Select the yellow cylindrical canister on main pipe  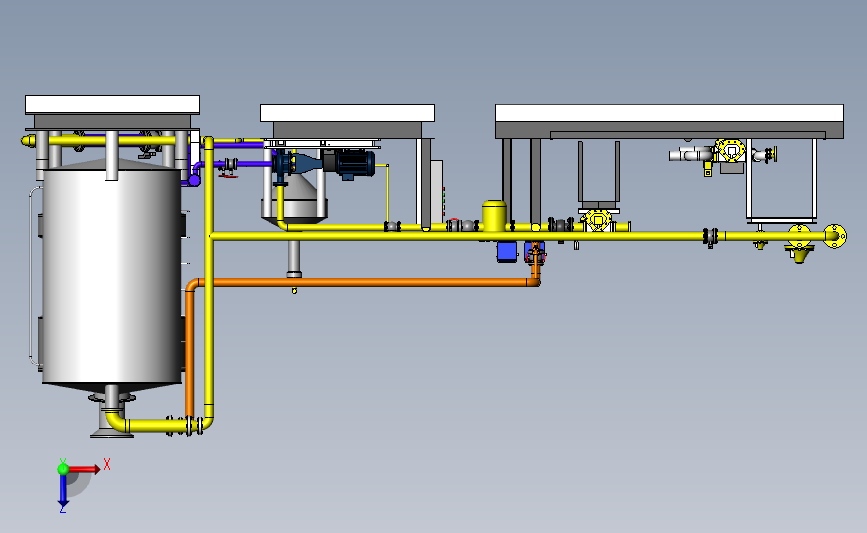click(494, 216)
